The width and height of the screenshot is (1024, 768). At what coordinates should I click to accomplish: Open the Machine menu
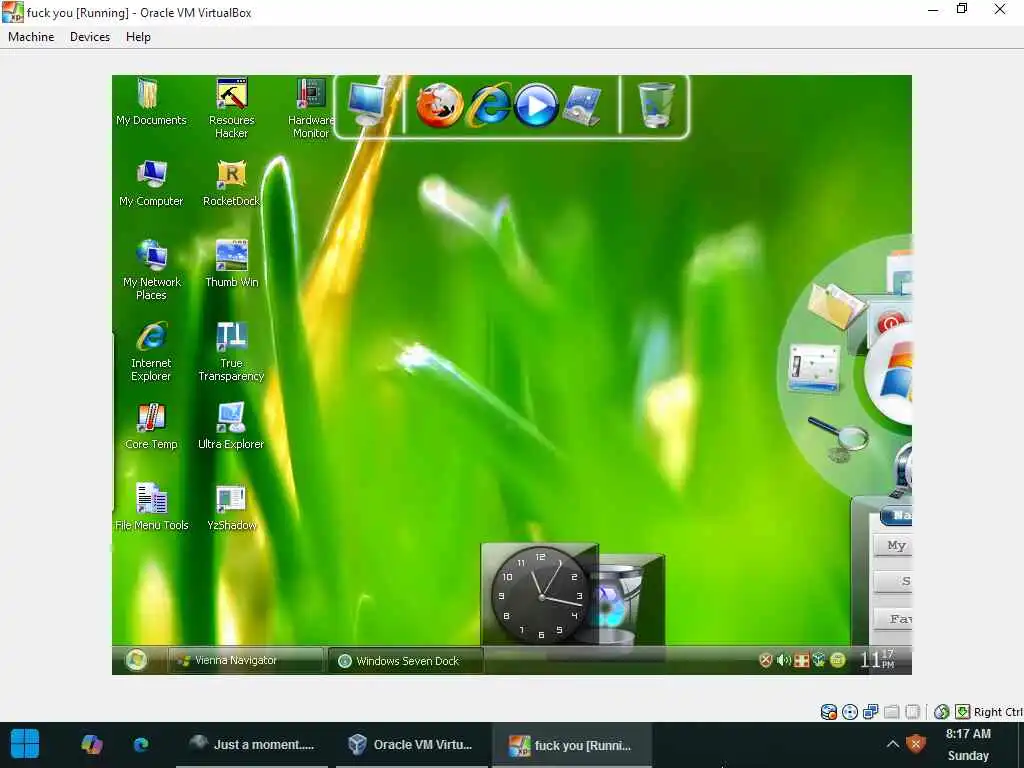tap(31, 37)
